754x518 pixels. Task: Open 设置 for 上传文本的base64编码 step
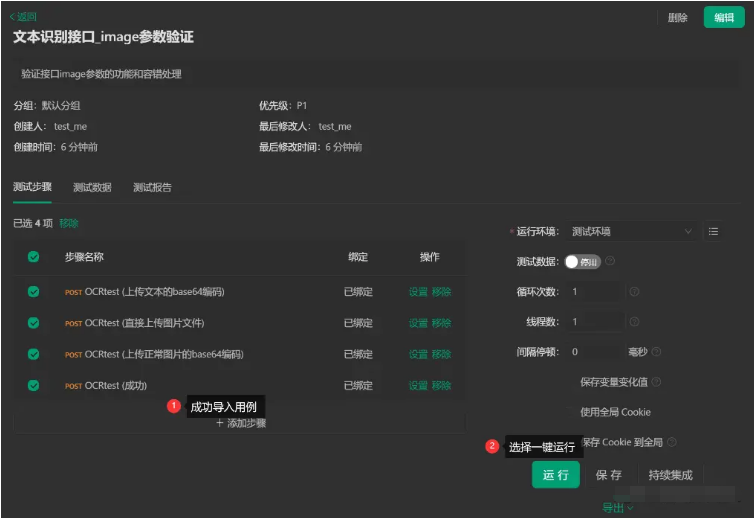click(x=418, y=291)
